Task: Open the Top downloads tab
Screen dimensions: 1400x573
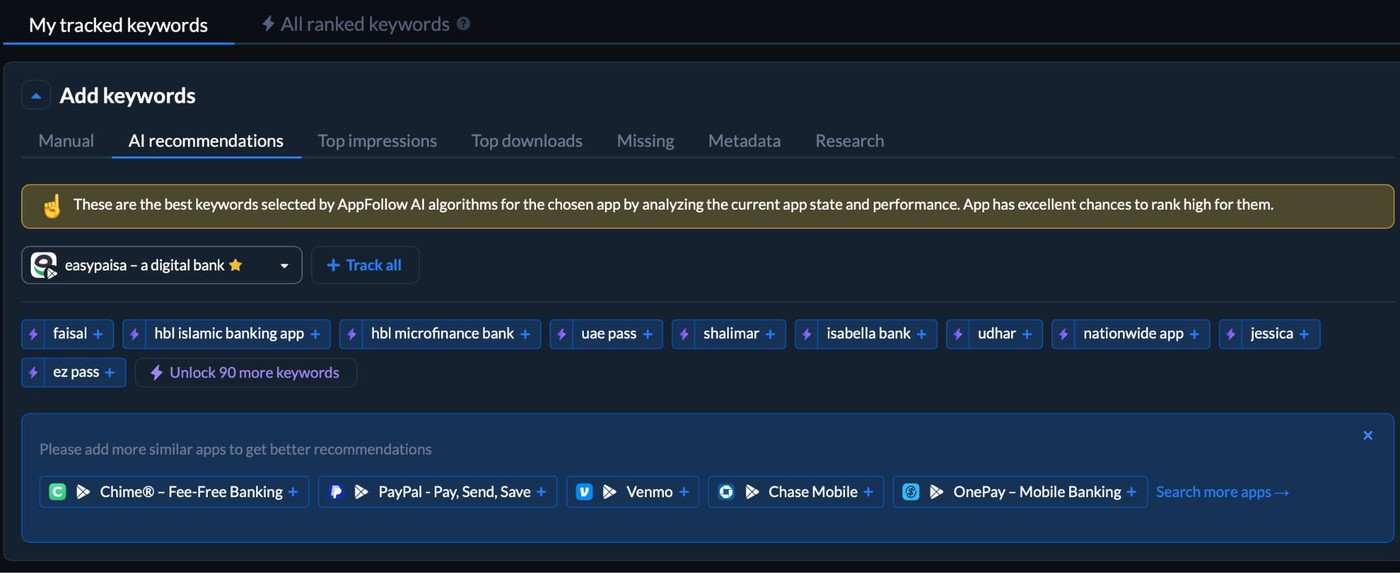Action: point(527,140)
